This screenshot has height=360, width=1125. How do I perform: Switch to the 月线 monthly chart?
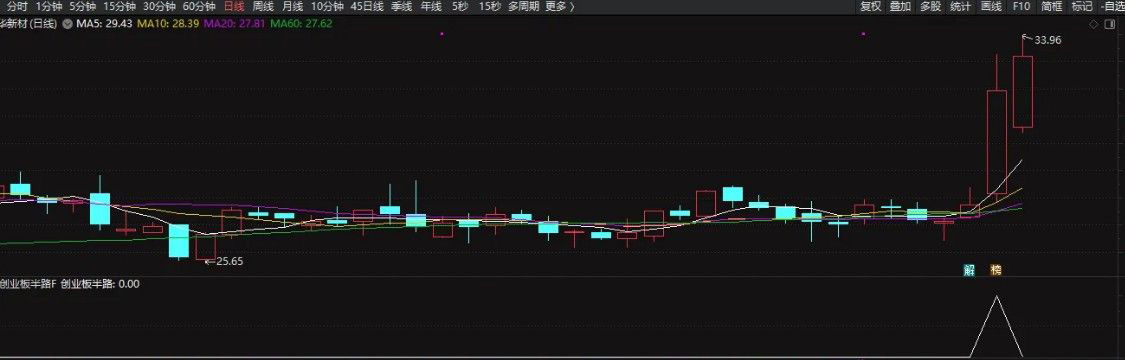292,6
